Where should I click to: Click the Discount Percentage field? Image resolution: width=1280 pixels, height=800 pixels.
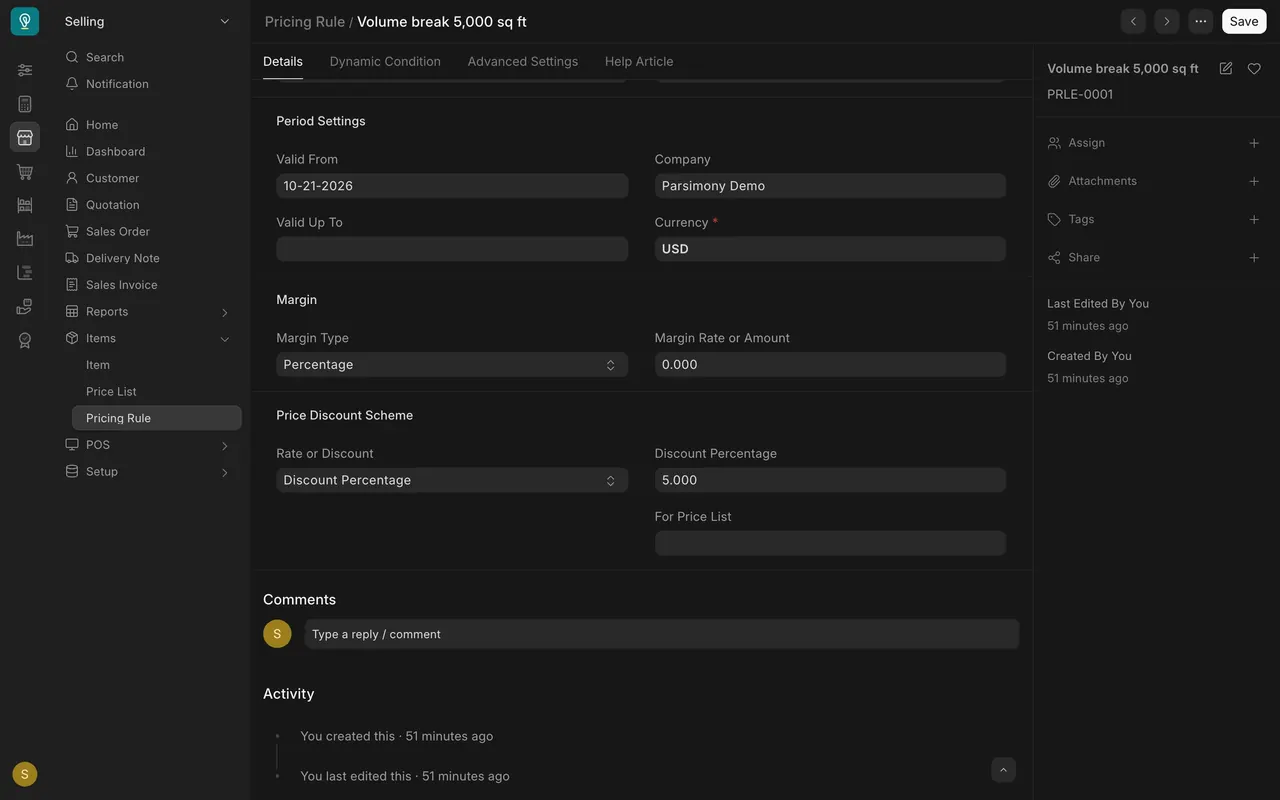coord(830,480)
